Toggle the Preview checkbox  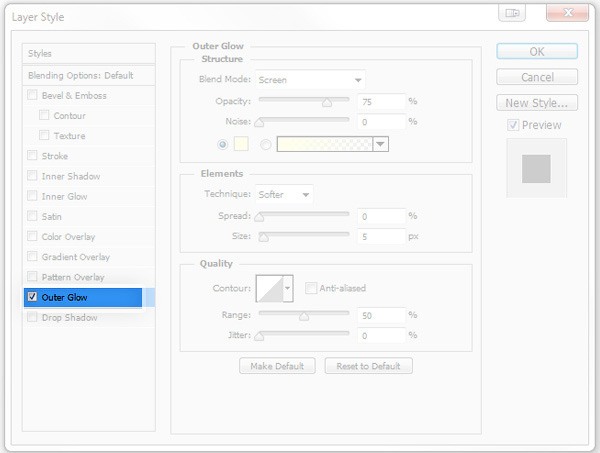tap(513, 125)
